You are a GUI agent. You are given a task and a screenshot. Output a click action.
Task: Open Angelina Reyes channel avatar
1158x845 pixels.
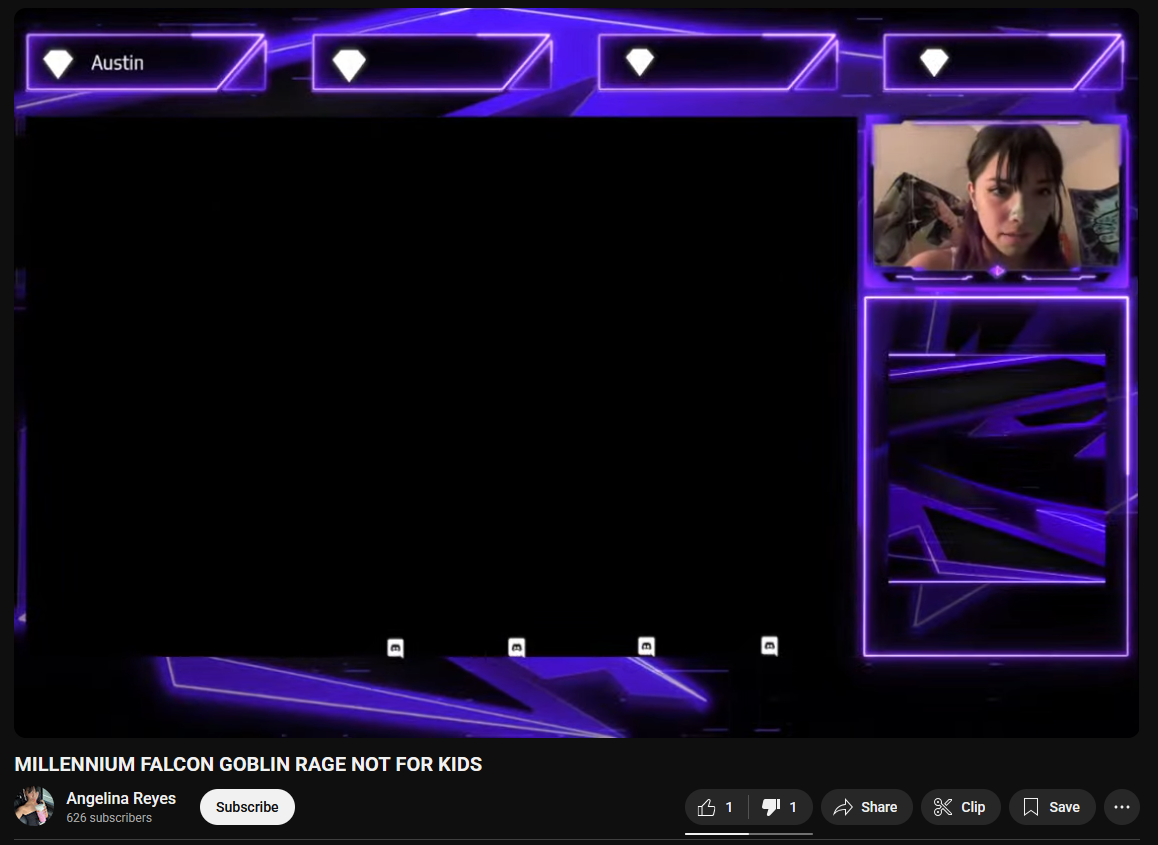coord(34,807)
